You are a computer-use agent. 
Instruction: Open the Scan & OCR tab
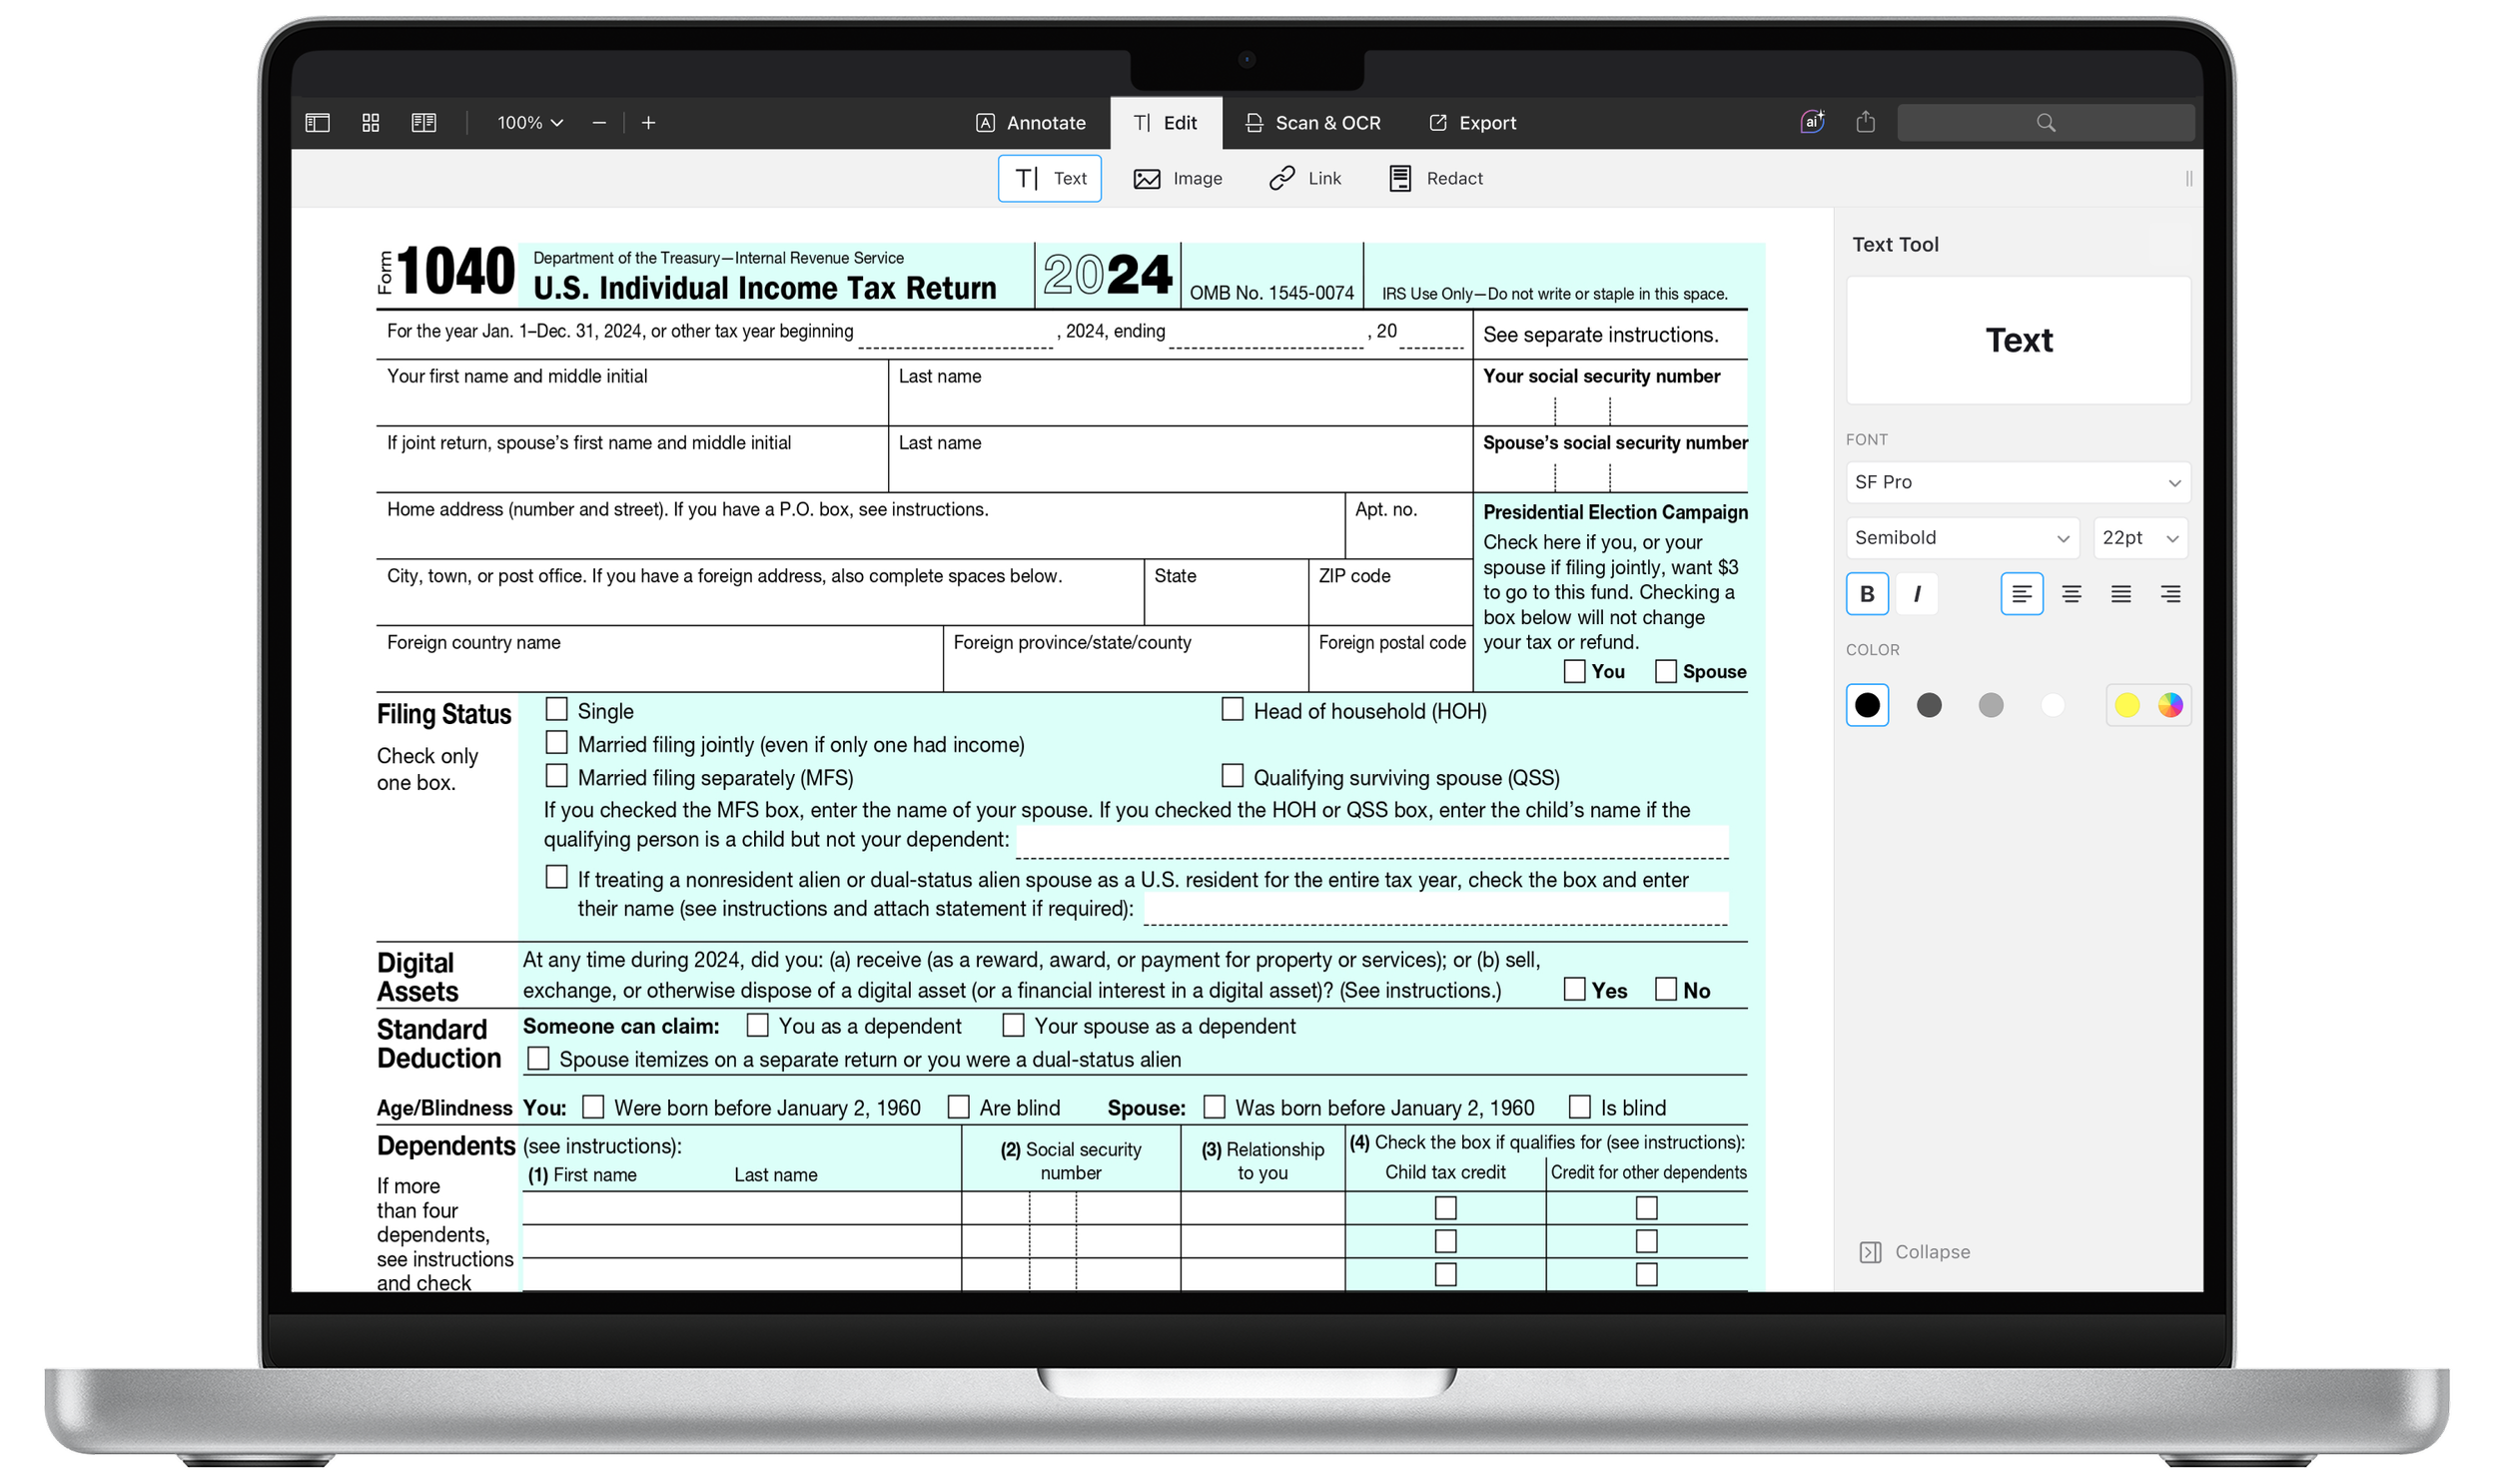pos(1313,123)
